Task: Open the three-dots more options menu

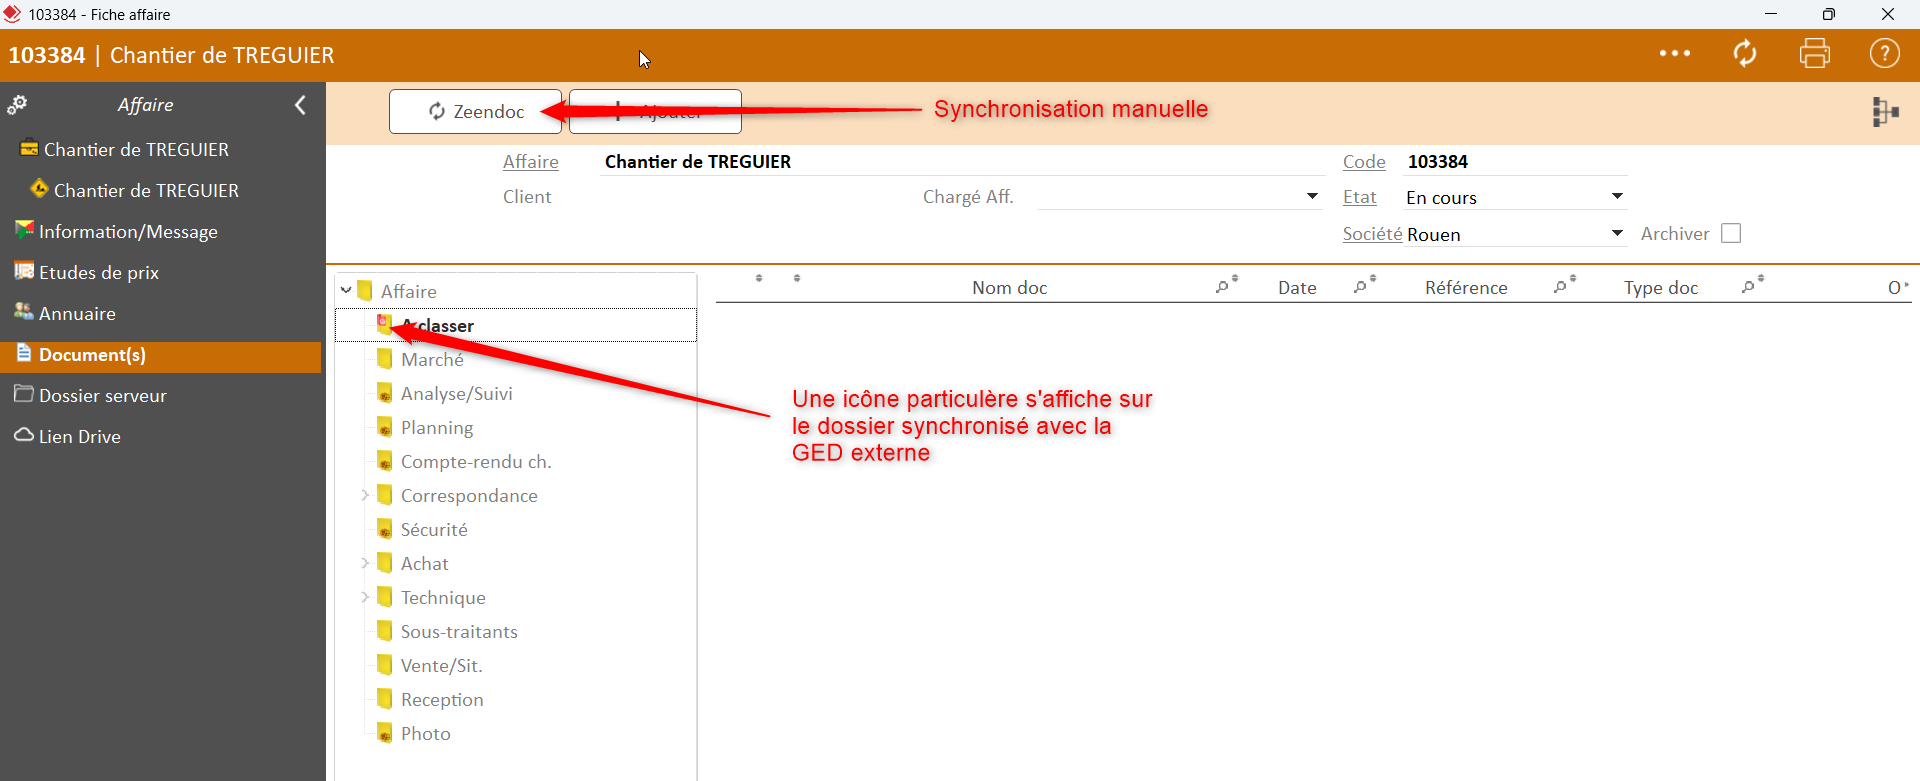Action: (1675, 54)
